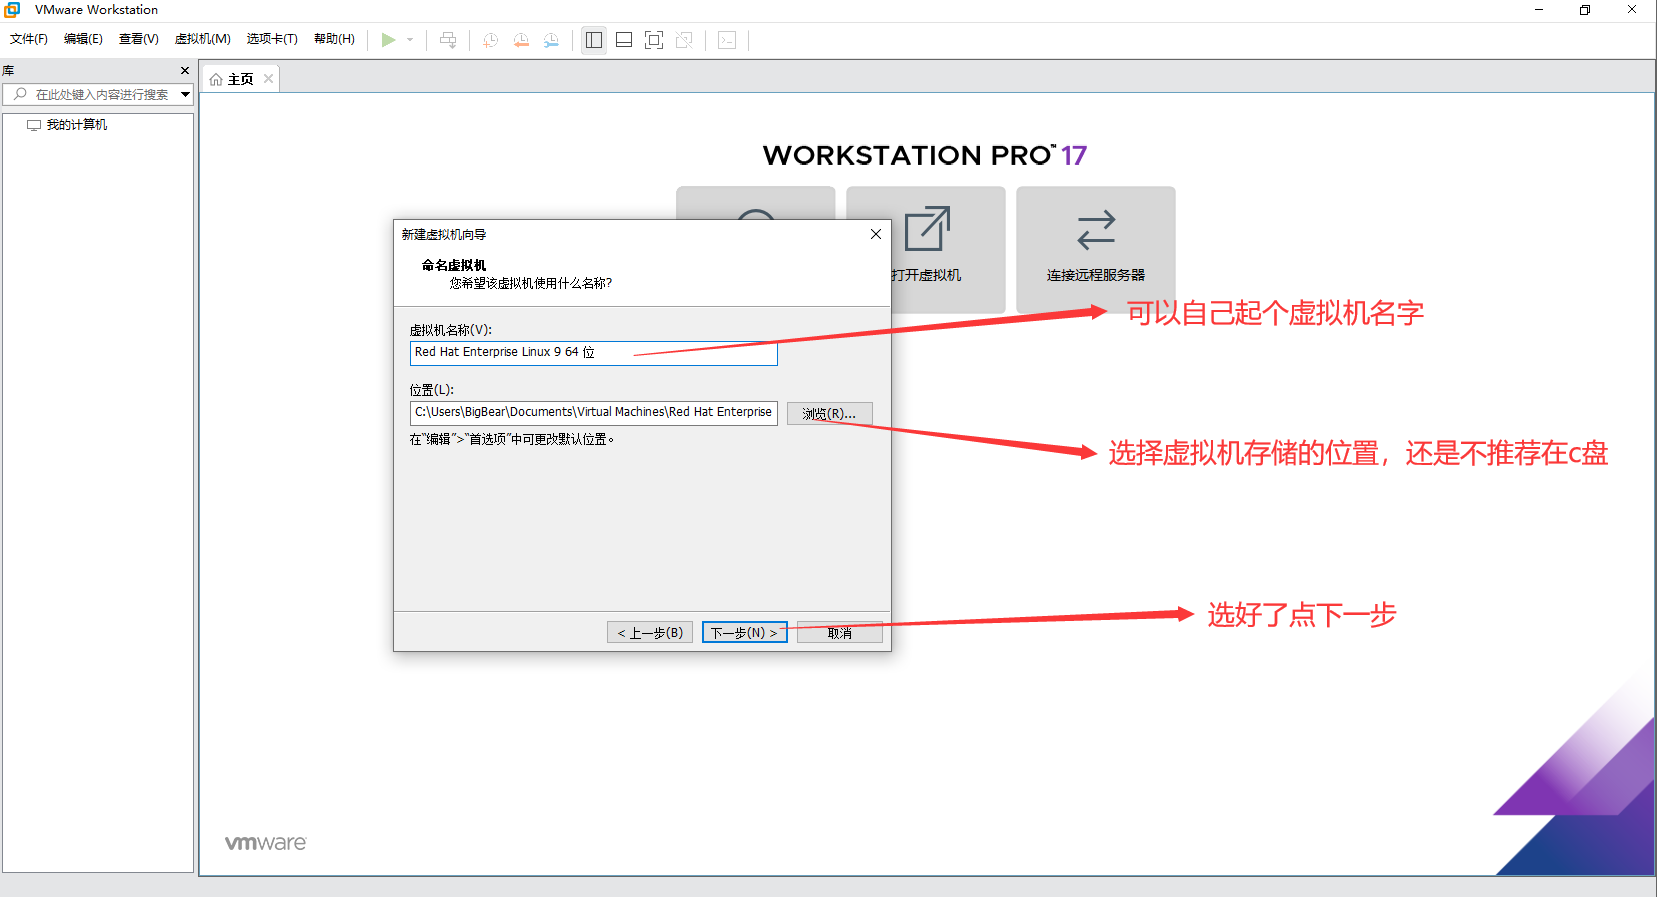The image size is (1657, 897).
Task: Click the 位置 path input field
Action: [594, 412]
